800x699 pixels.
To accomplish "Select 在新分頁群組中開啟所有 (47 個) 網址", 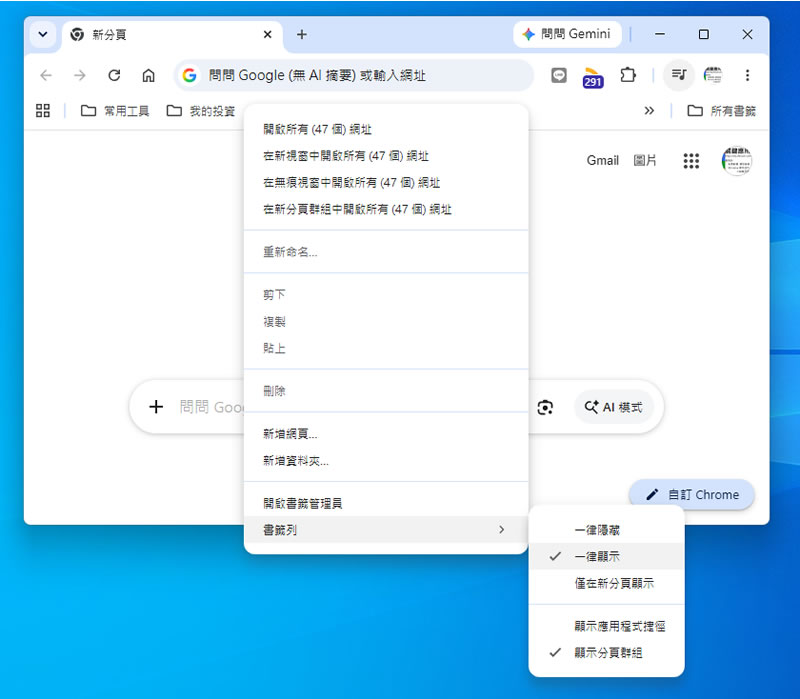I will pyautogui.click(x=386, y=209).
